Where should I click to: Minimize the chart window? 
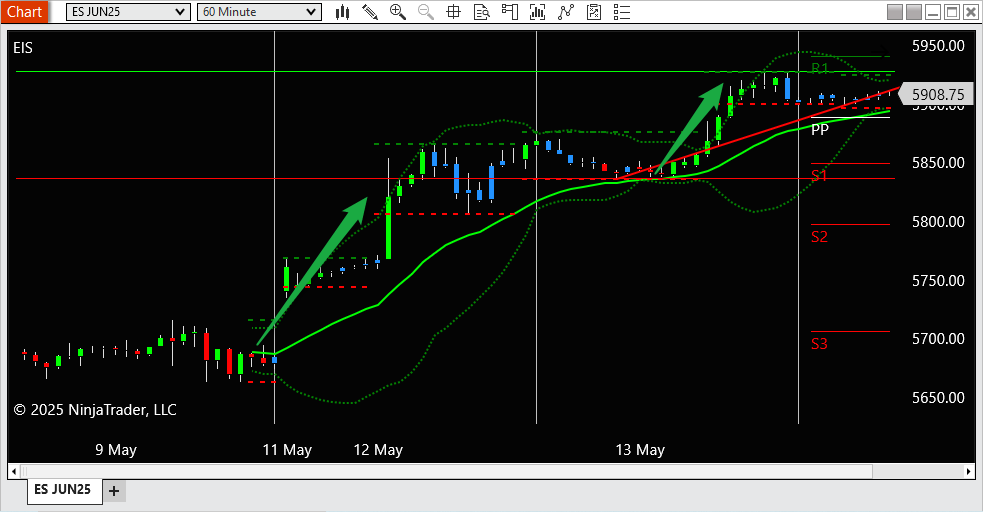[933, 12]
